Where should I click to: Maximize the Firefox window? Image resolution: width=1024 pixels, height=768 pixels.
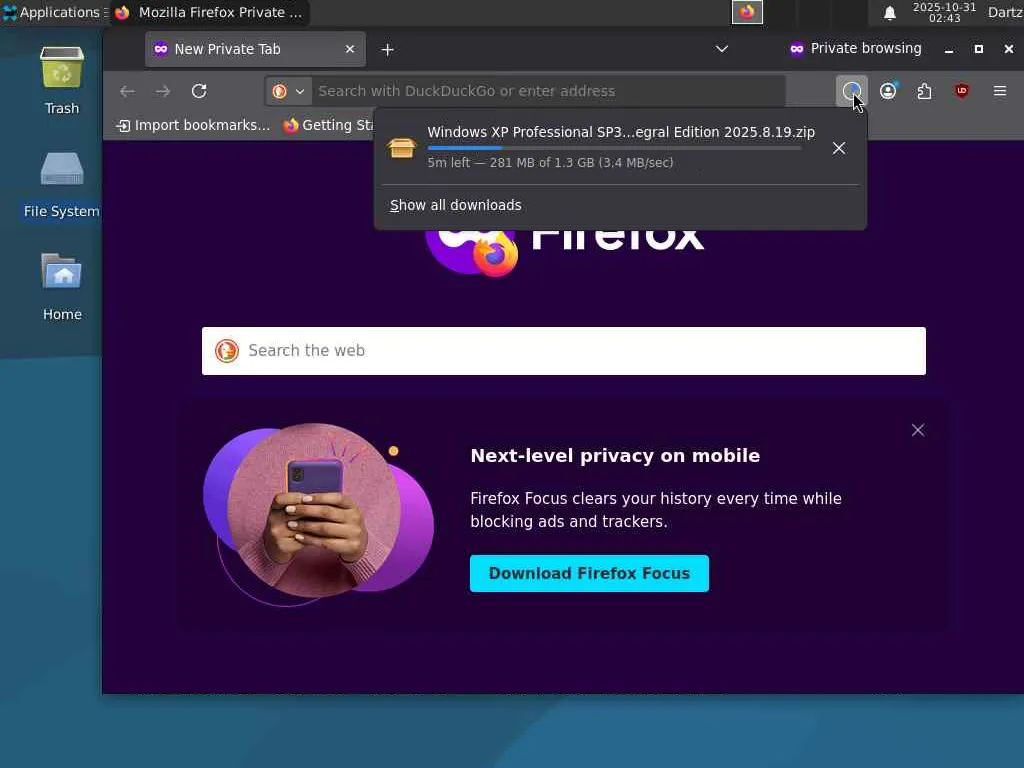point(978,49)
